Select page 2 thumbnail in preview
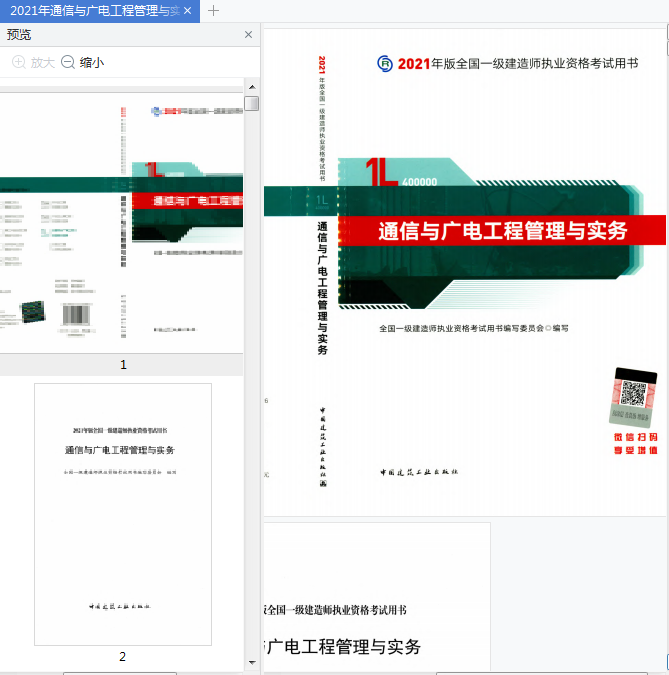The height and width of the screenshot is (675, 669). pyautogui.click(x=123, y=514)
